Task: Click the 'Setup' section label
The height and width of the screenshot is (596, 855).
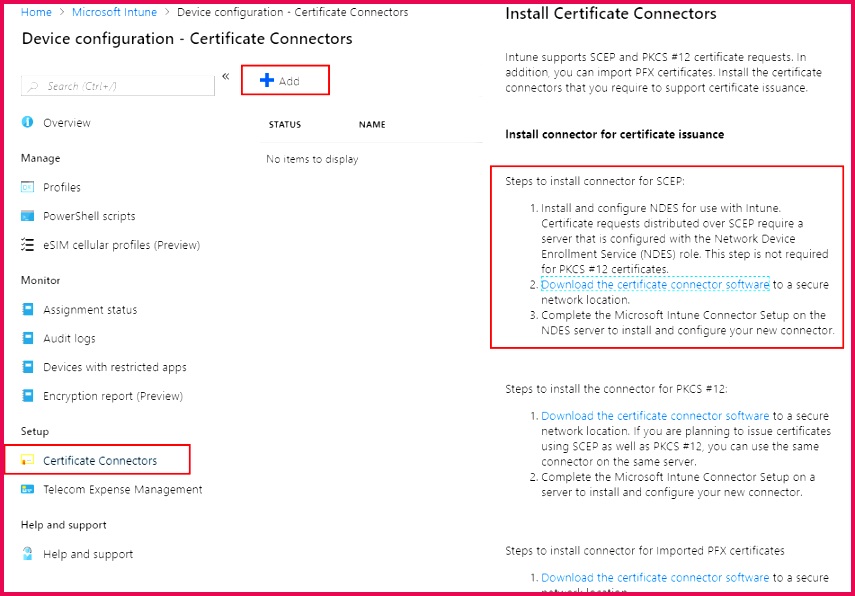Action: coord(35,431)
